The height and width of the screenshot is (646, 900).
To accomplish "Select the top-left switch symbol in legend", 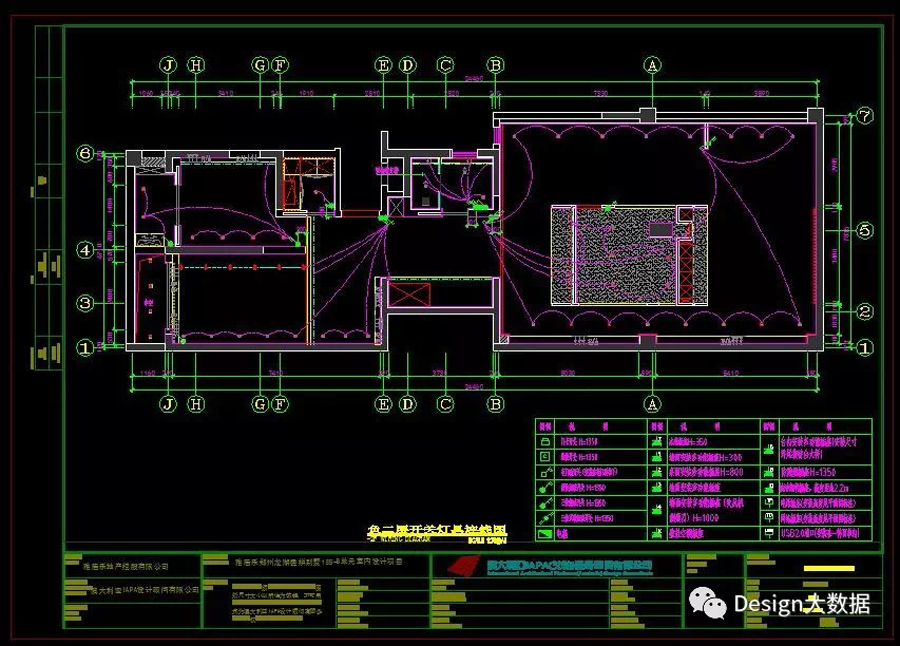I will pyautogui.click(x=545, y=441).
